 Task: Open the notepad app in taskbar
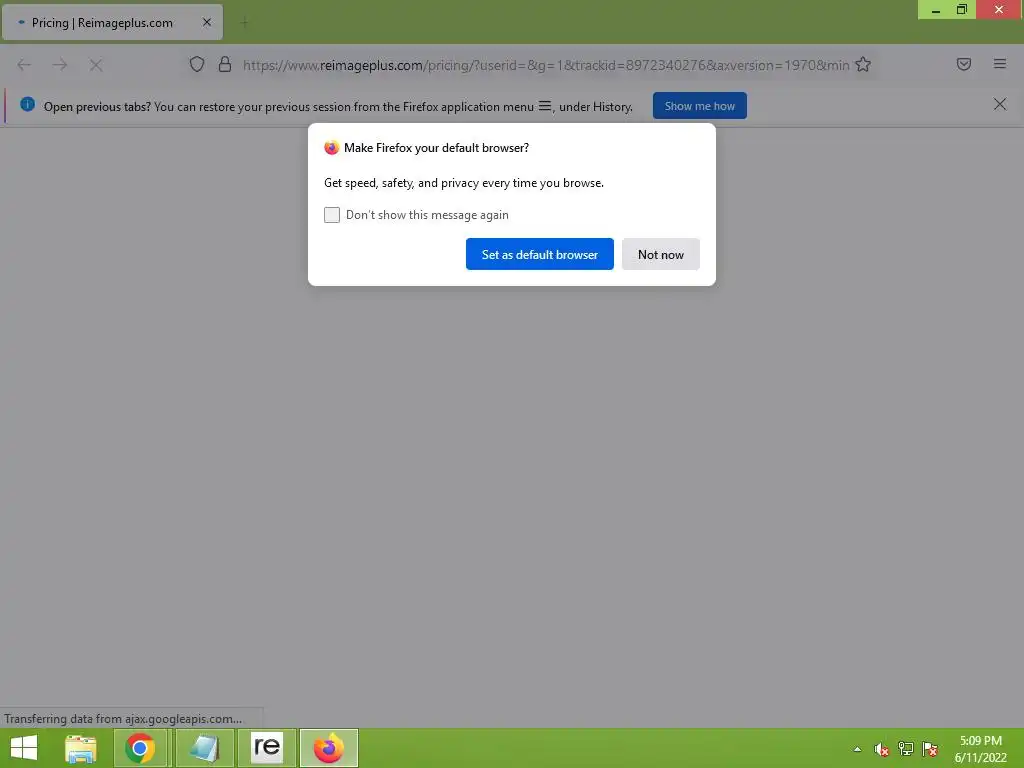[204, 748]
